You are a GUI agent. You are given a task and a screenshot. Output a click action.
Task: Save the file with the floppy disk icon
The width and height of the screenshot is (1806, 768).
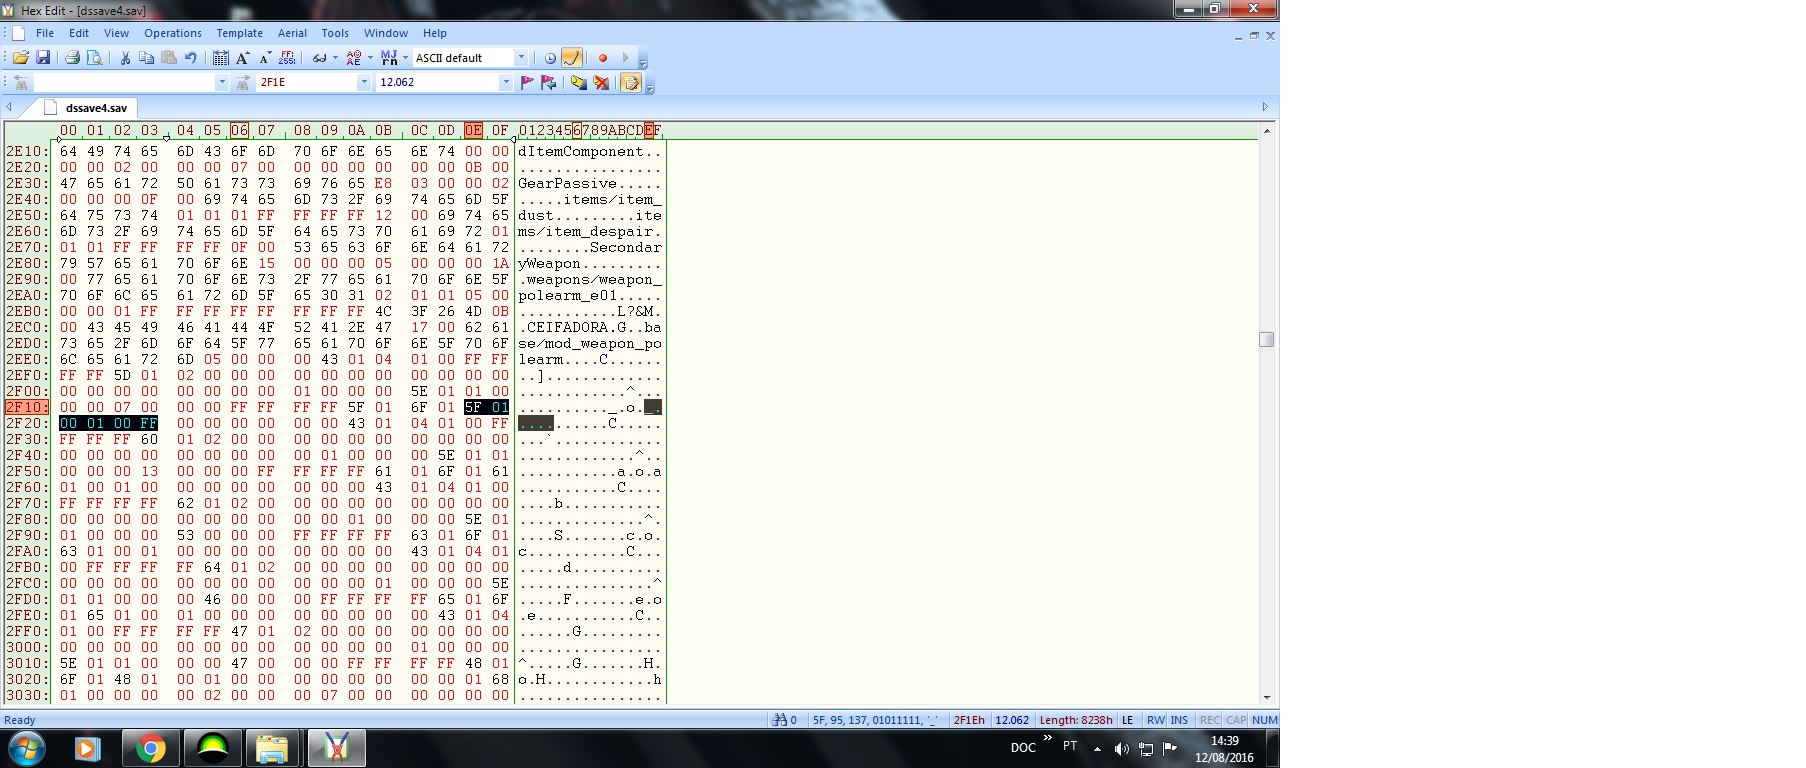tap(43, 58)
